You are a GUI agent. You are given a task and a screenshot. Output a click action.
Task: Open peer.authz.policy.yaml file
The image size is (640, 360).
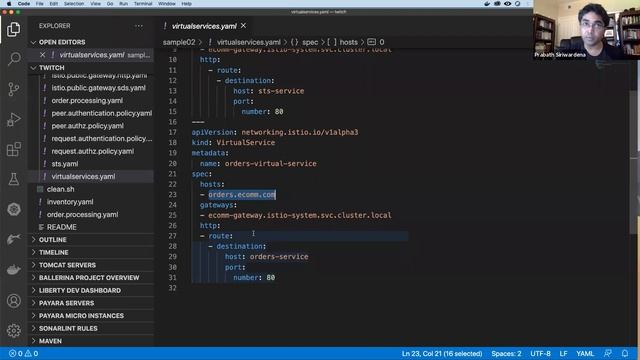coord(87,126)
